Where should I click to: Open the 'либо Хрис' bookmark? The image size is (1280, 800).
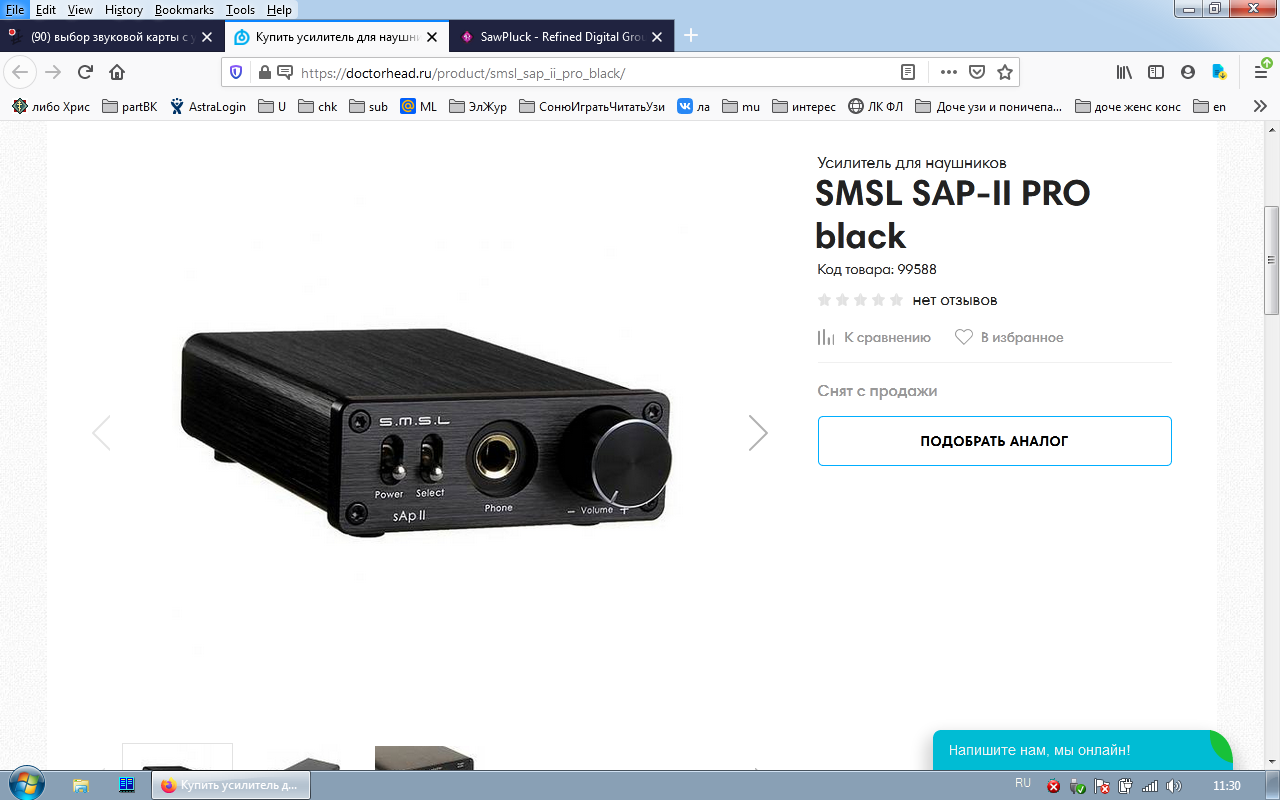point(51,107)
